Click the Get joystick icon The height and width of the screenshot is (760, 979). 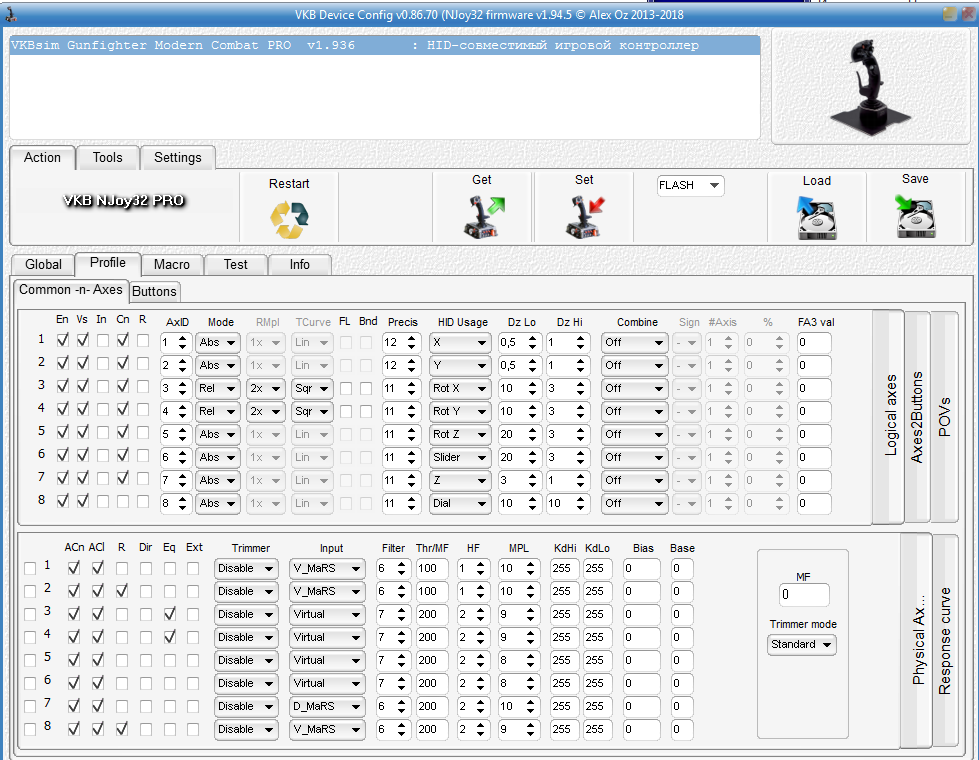(x=483, y=217)
